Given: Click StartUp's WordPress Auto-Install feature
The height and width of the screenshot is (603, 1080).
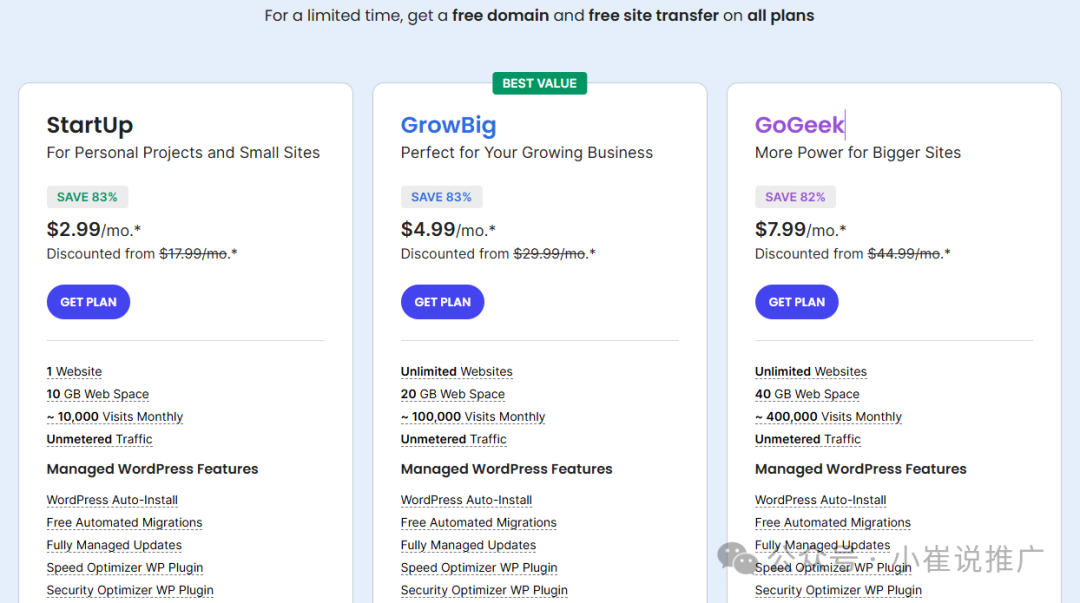Looking at the screenshot, I should (x=112, y=500).
